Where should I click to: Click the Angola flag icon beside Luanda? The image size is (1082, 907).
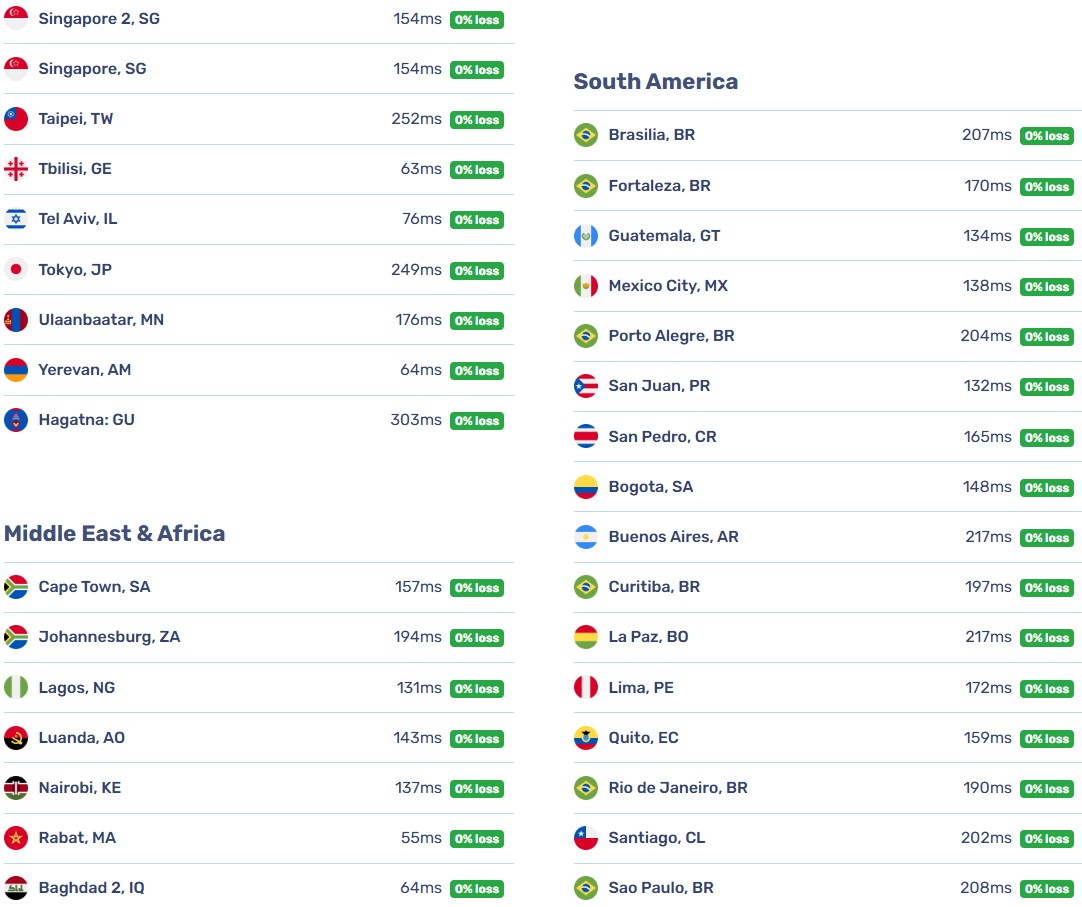(x=16, y=738)
